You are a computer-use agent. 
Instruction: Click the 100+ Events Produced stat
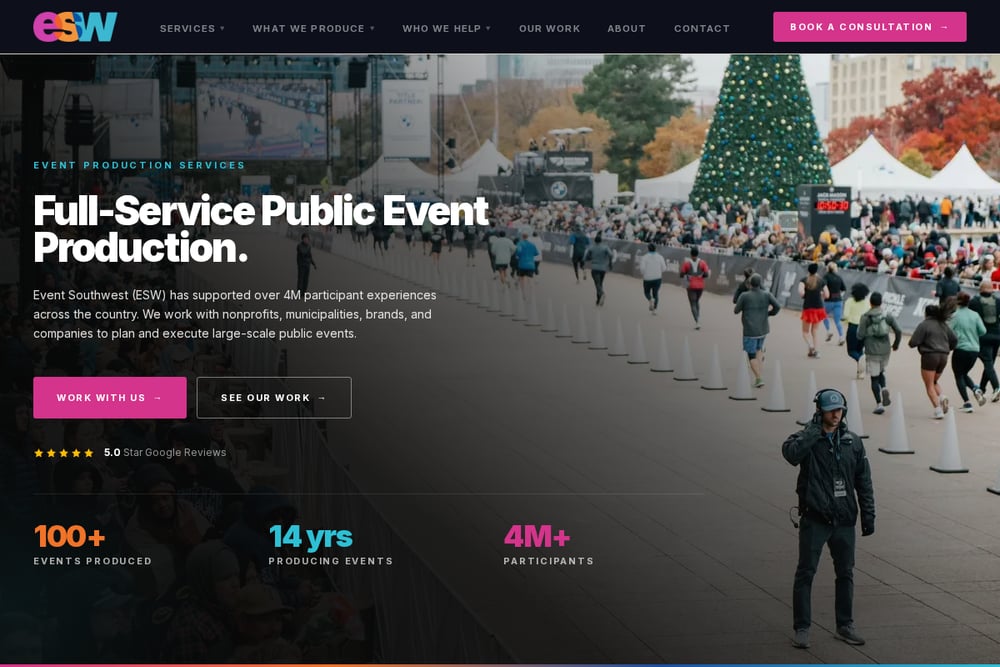pos(93,545)
